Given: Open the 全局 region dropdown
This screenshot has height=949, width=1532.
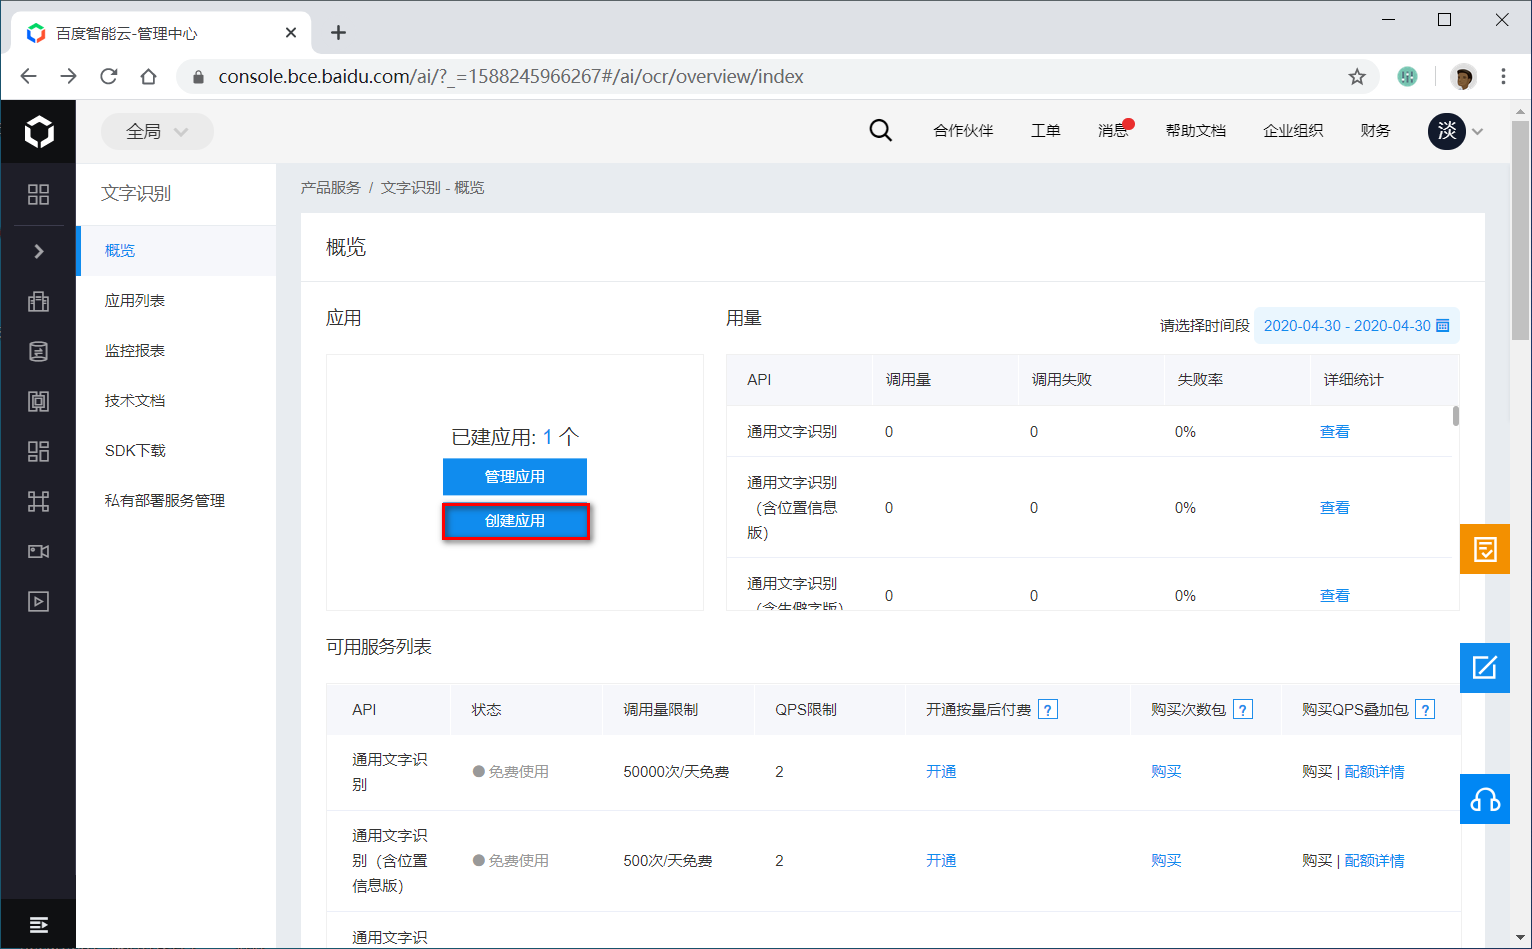Looking at the screenshot, I should (x=157, y=131).
